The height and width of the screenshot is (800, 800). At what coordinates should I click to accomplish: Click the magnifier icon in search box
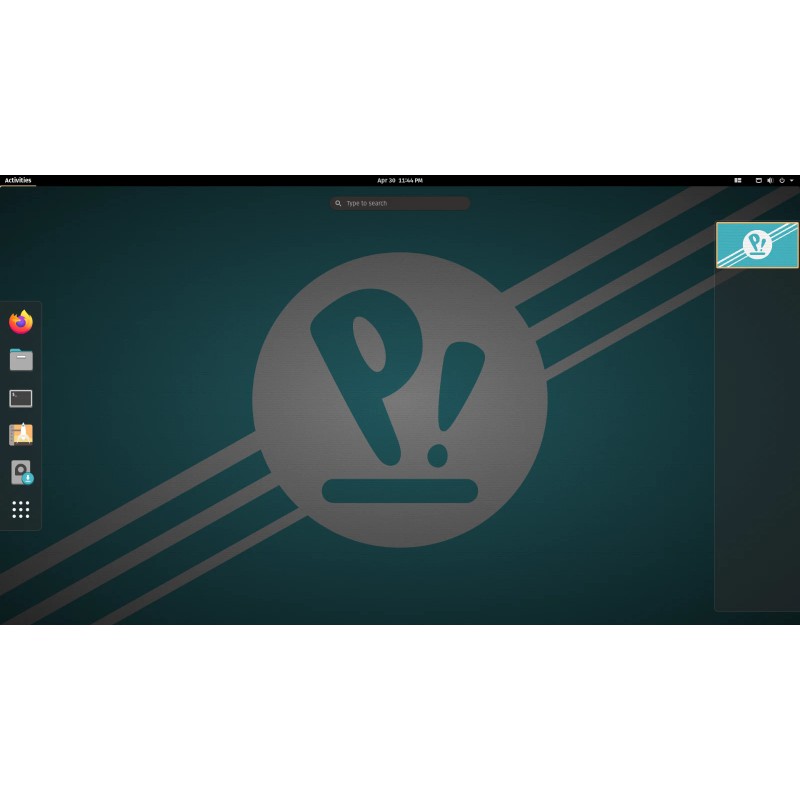tap(339, 203)
